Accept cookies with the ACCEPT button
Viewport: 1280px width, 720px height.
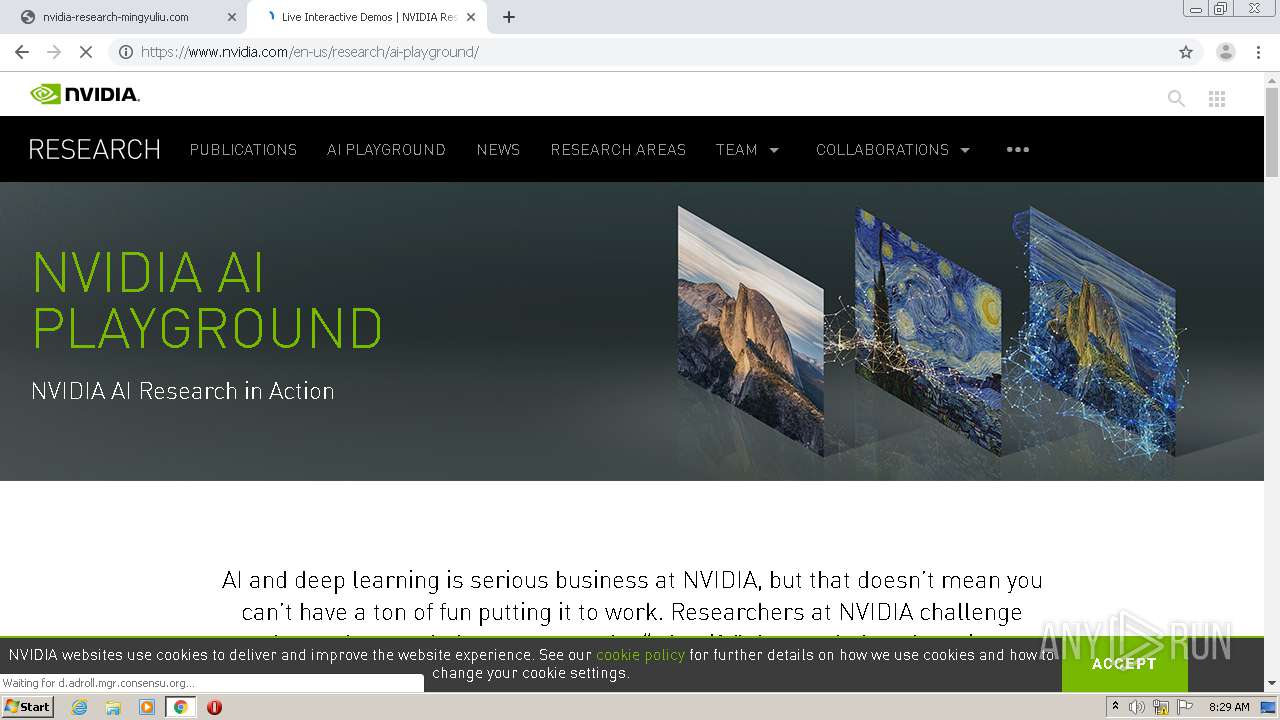tap(1124, 664)
